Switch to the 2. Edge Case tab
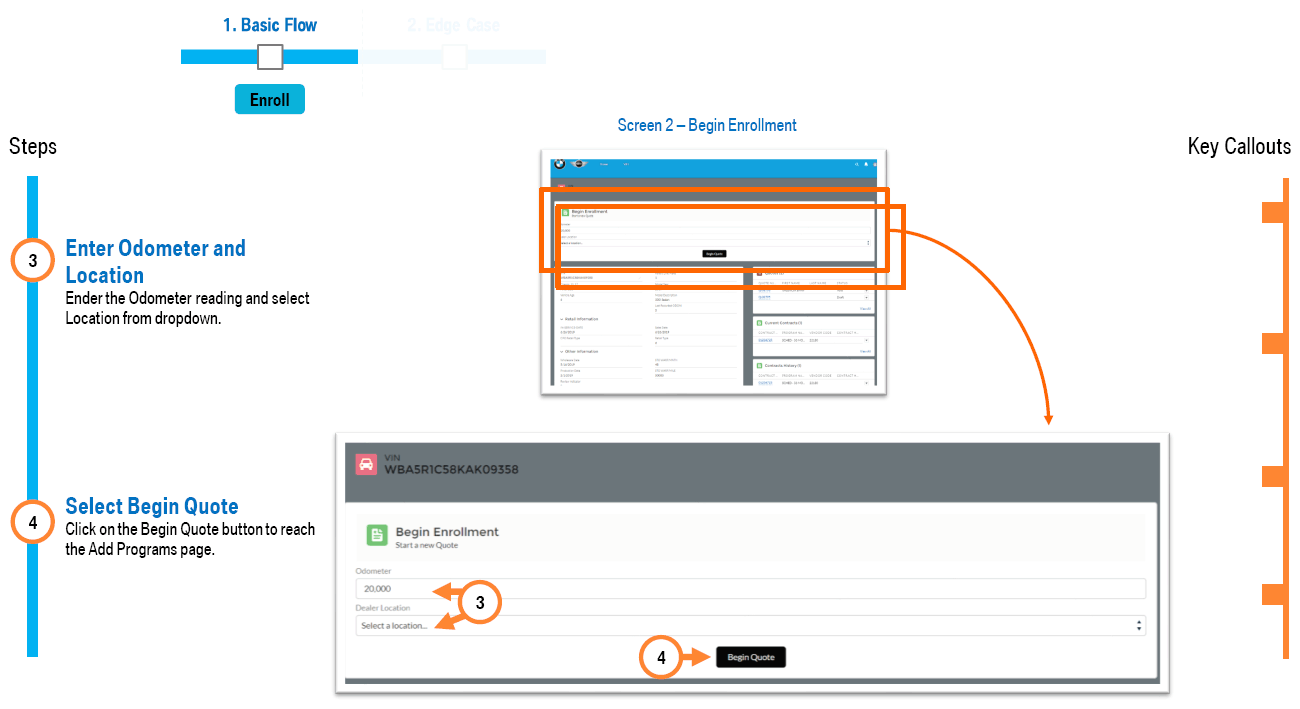 point(453,25)
